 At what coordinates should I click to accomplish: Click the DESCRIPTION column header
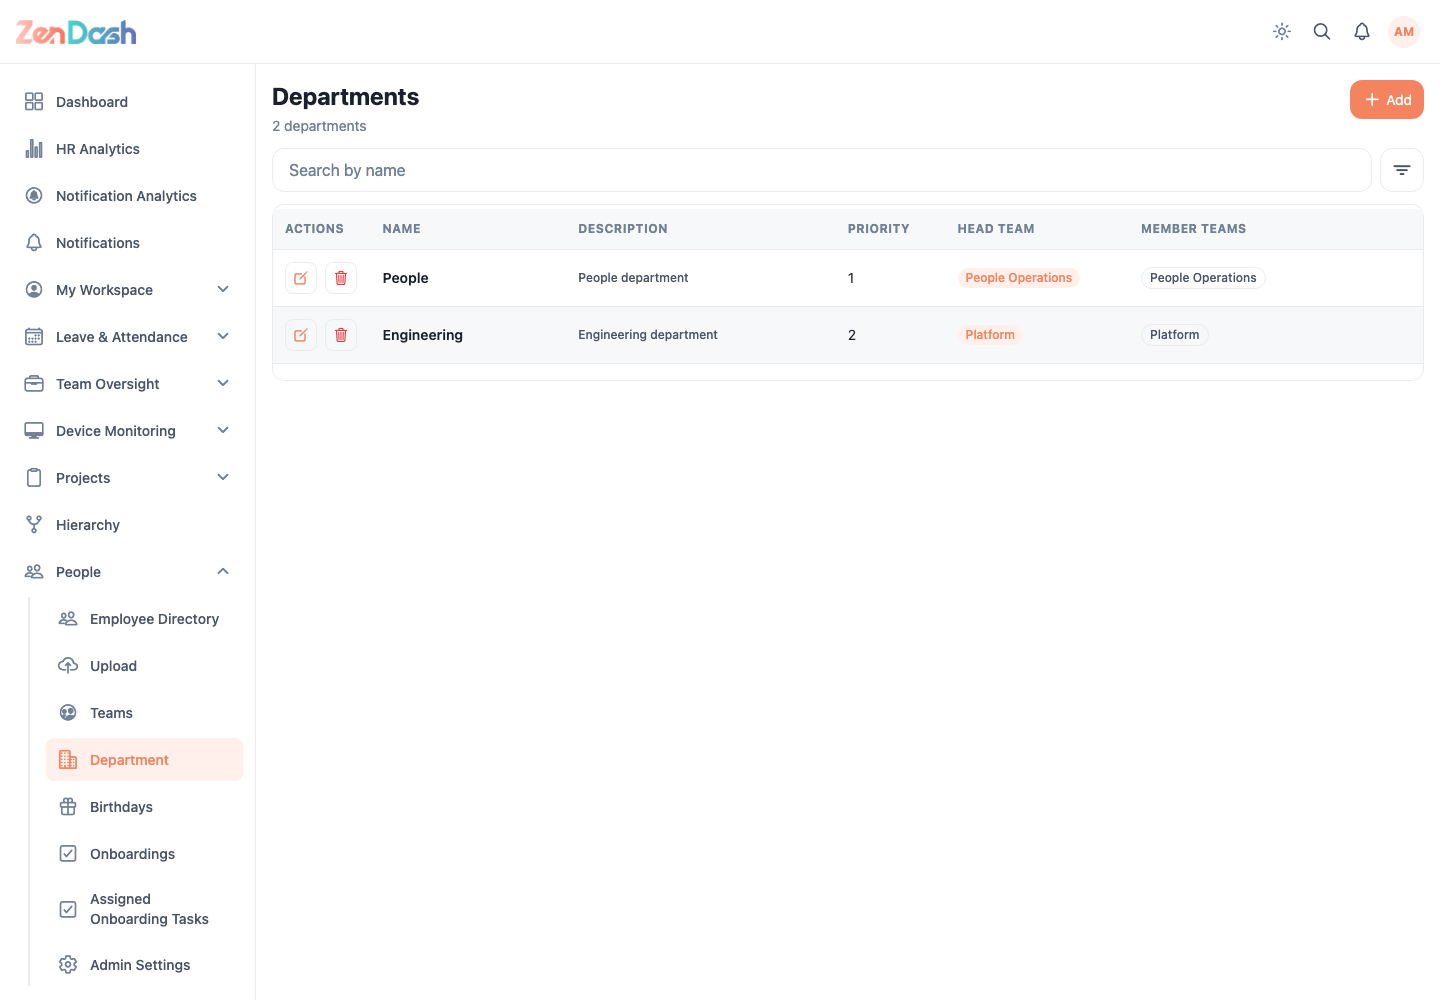click(622, 229)
